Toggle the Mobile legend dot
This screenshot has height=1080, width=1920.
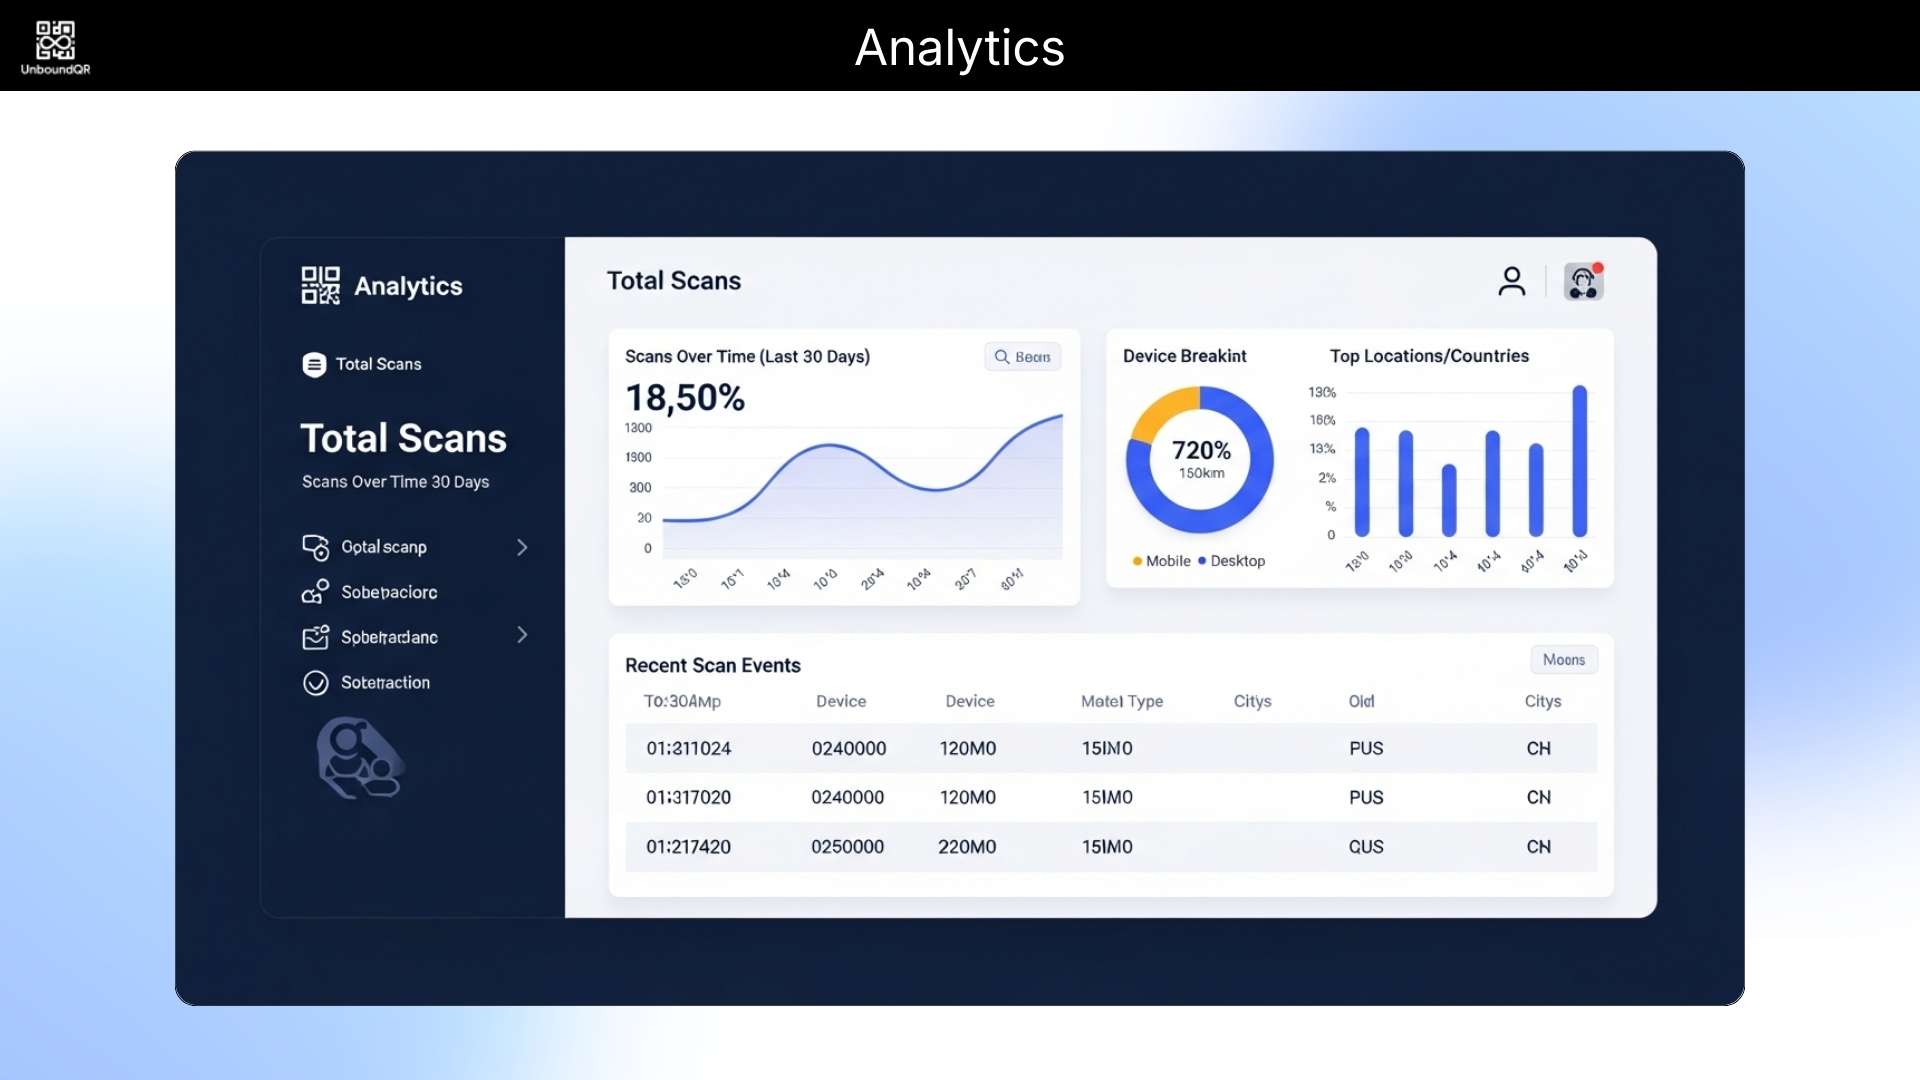(x=1137, y=561)
